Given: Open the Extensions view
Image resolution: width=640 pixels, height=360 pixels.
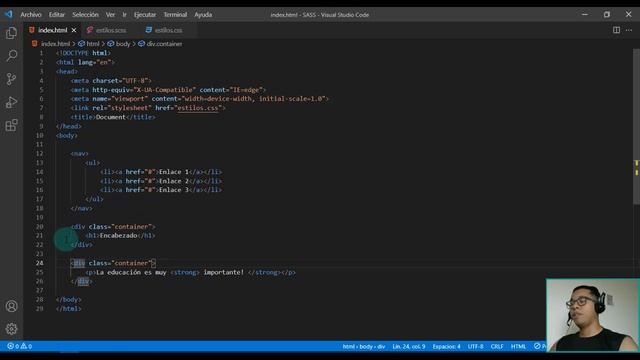Looking at the screenshot, I should (x=11, y=125).
